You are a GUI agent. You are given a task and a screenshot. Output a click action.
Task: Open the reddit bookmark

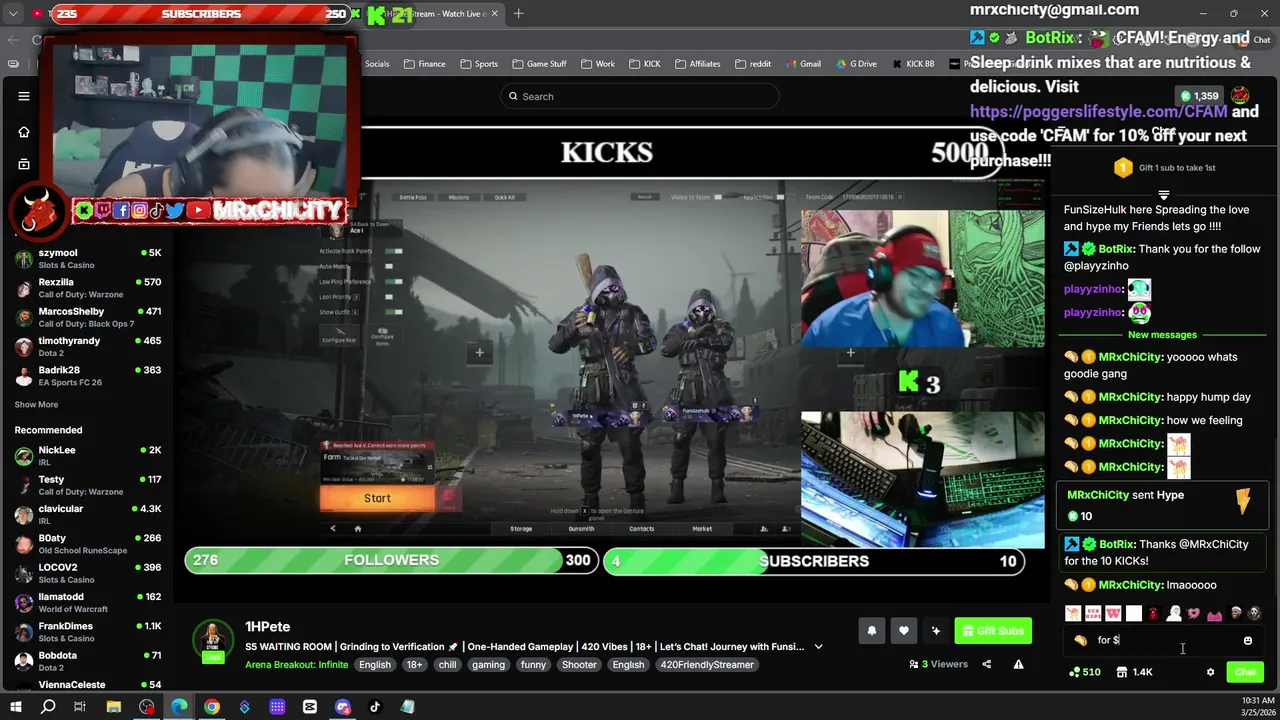click(753, 64)
